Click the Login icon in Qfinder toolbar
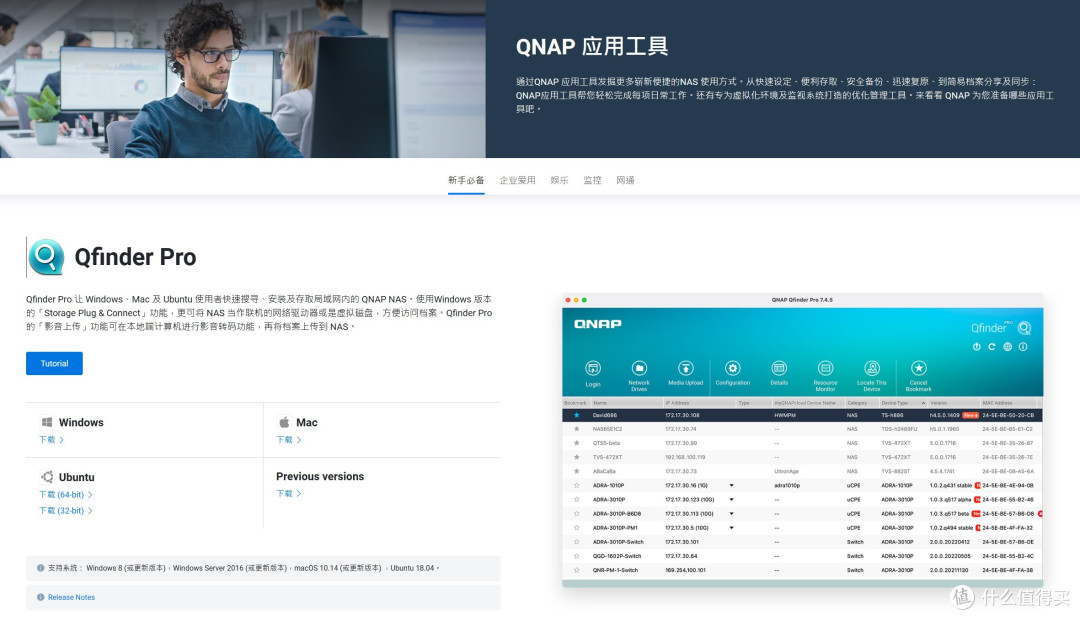The width and height of the screenshot is (1080, 620). (593, 368)
